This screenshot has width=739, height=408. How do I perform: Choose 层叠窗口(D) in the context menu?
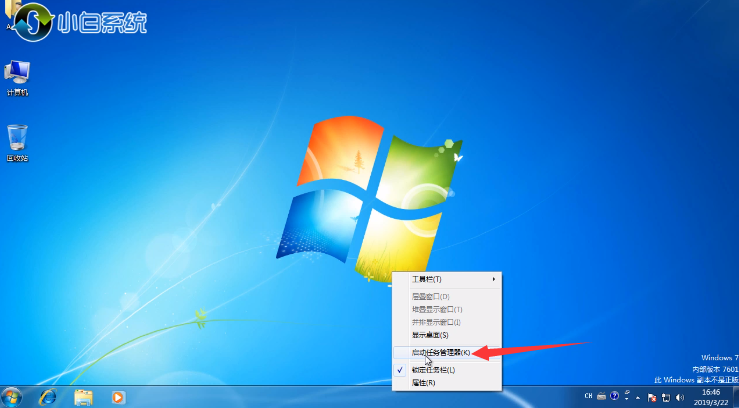click(x=447, y=296)
